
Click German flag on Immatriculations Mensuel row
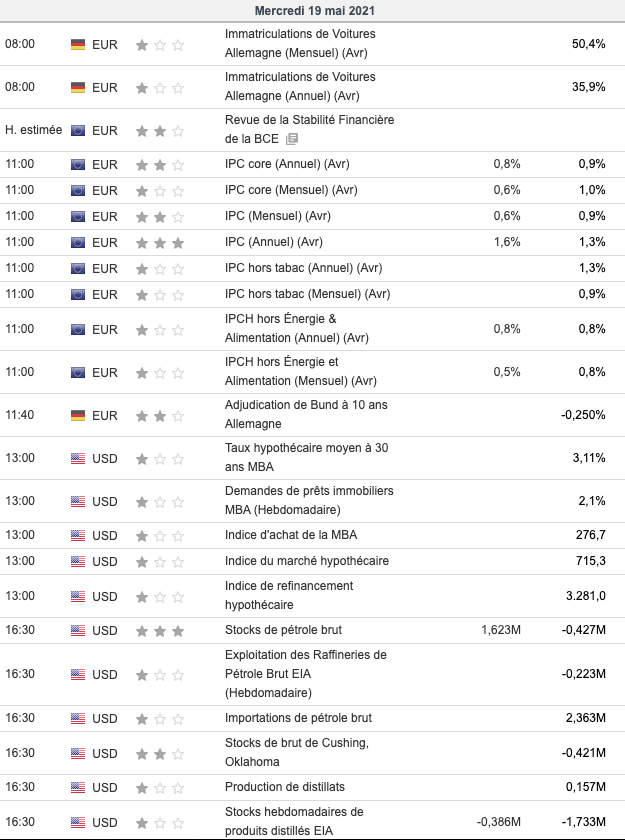[78, 44]
